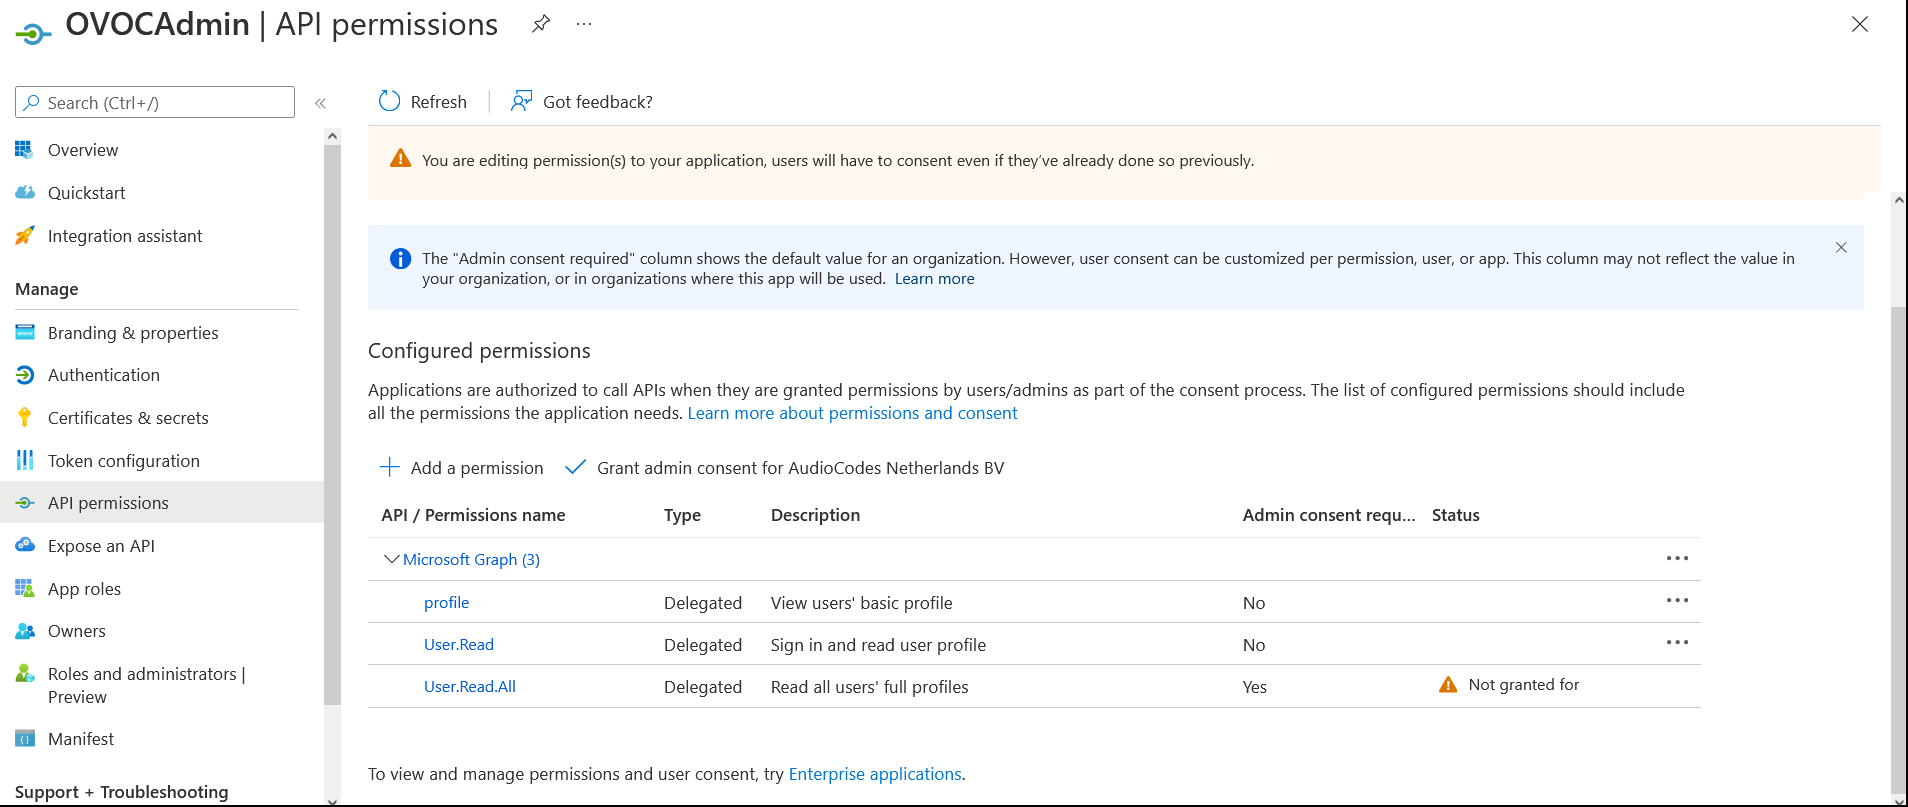Open Token configuration icon in sidebar
Screen dimensions: 1908x807
pos(25,460)
